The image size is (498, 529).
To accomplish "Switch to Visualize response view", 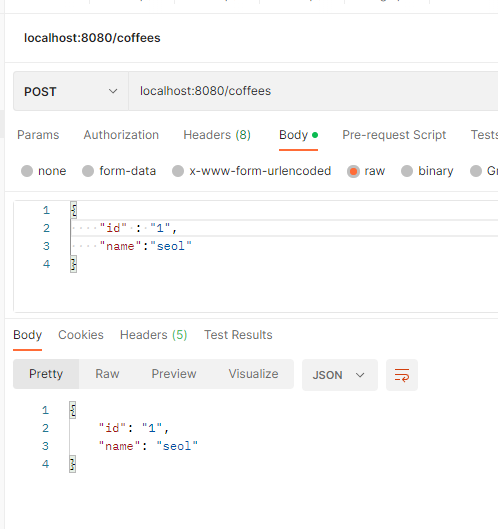I will tap(253, 374).
